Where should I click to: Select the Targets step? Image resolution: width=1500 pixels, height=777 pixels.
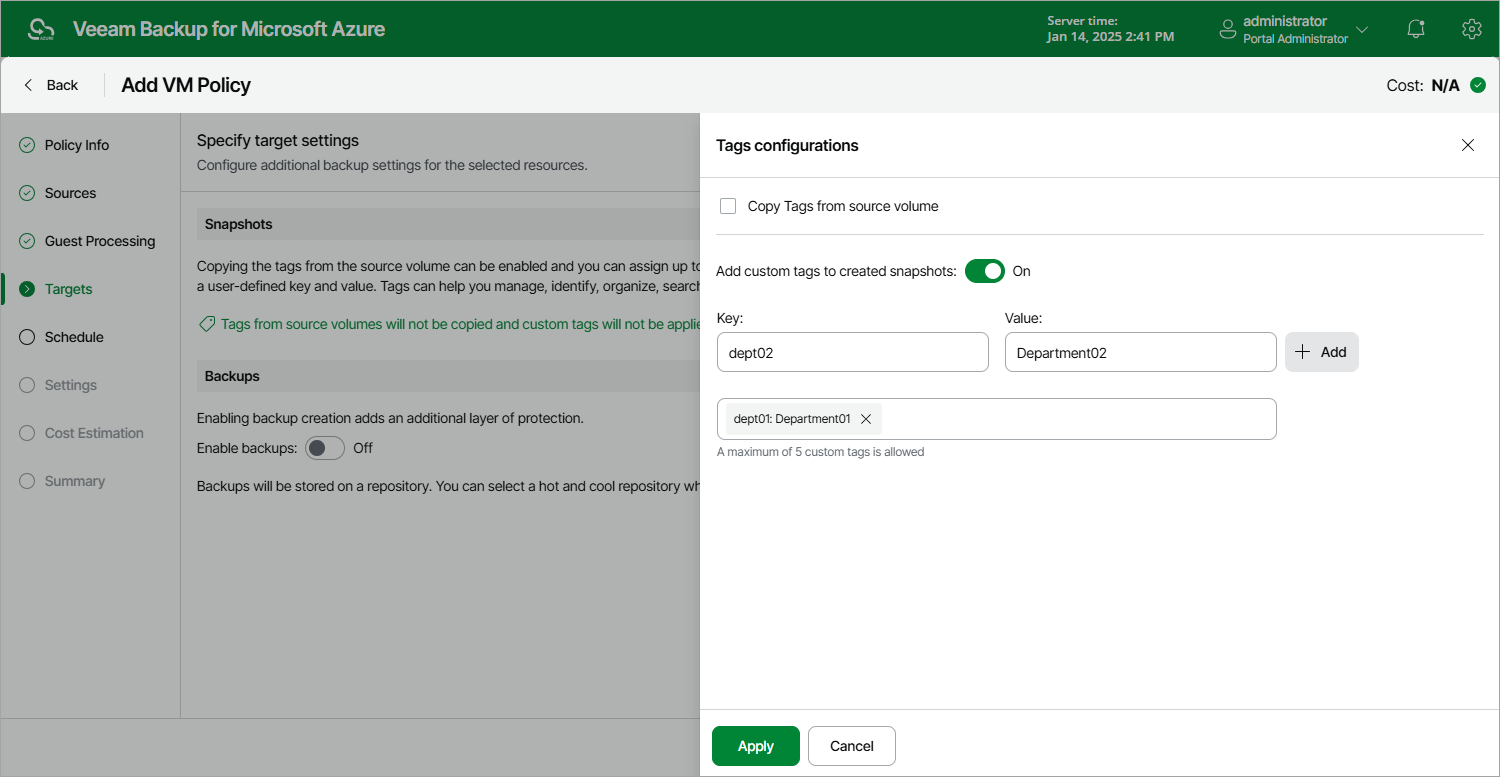69,289
